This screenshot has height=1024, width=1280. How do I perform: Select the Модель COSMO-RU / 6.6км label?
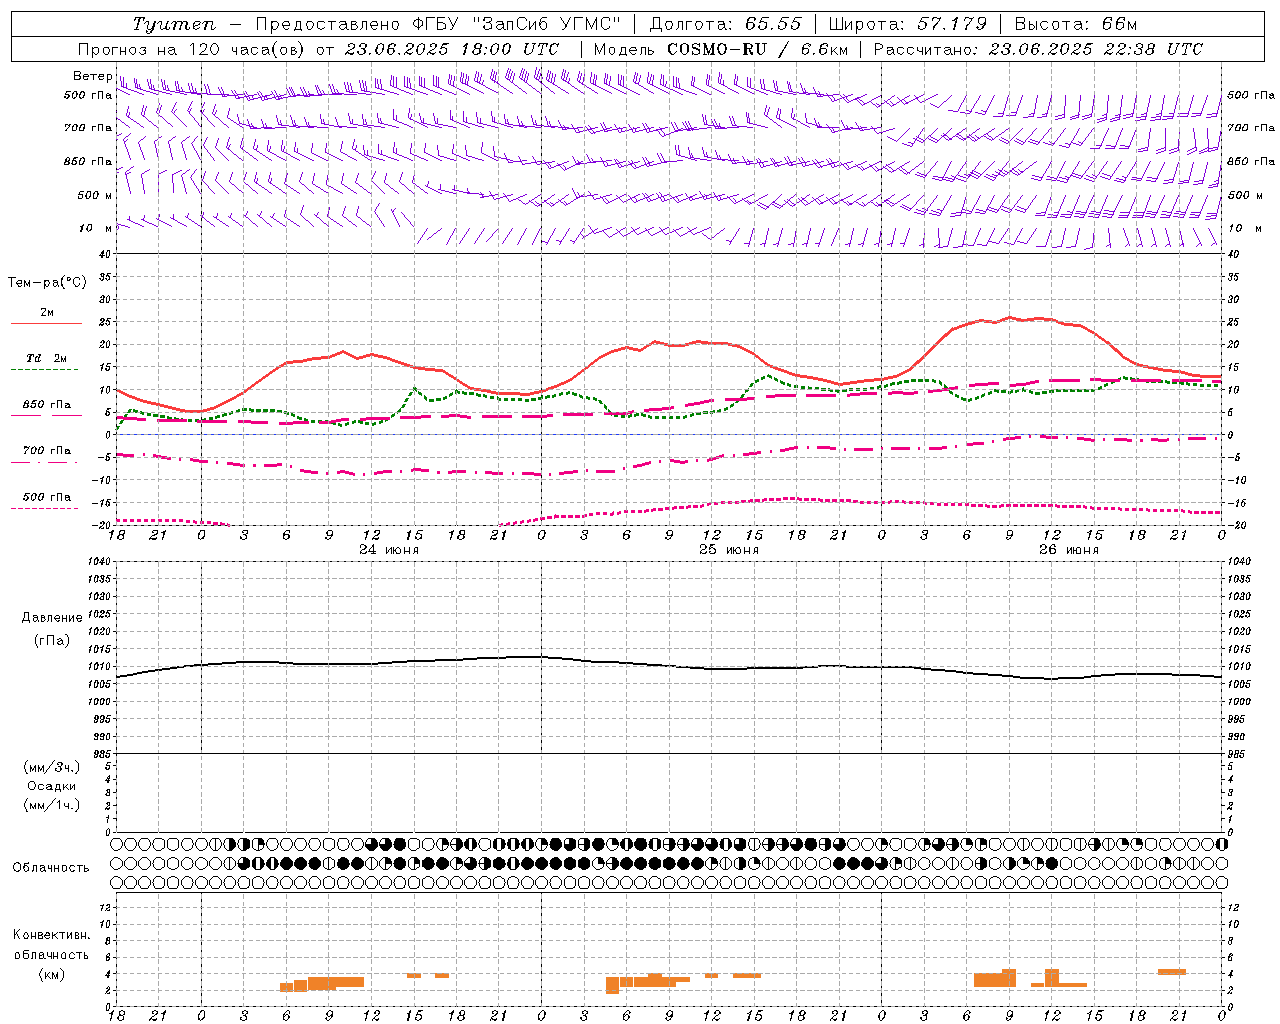720,49
